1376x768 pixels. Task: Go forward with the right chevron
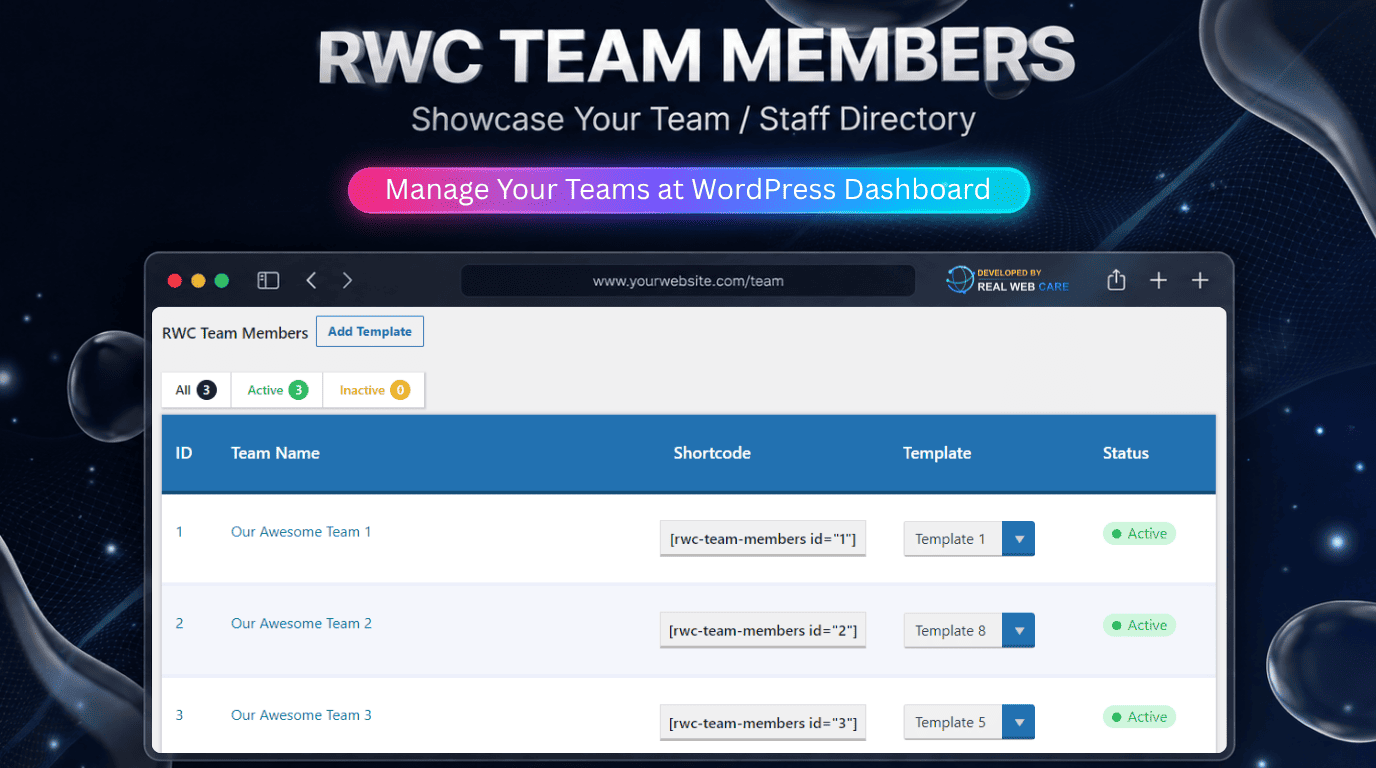click(x=347, y=281)
